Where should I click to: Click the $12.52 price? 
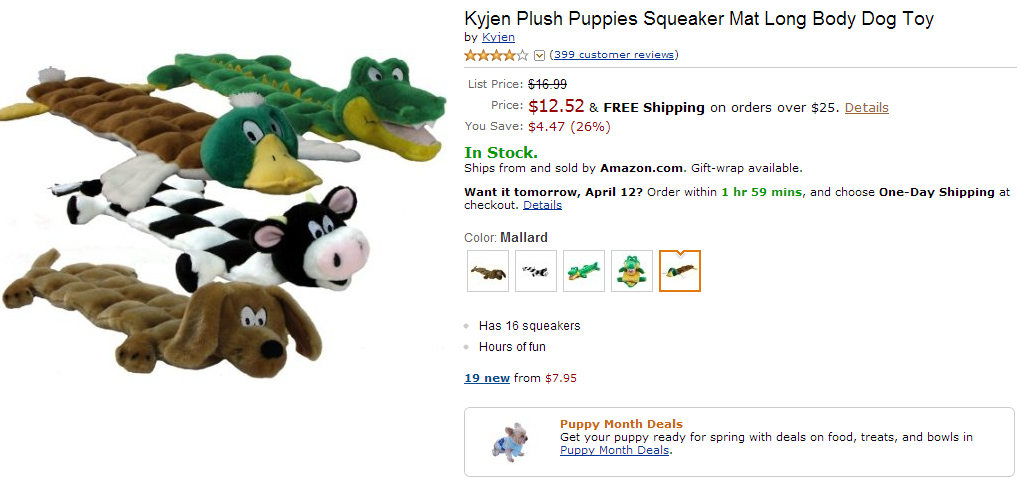(x=556, y=106)
